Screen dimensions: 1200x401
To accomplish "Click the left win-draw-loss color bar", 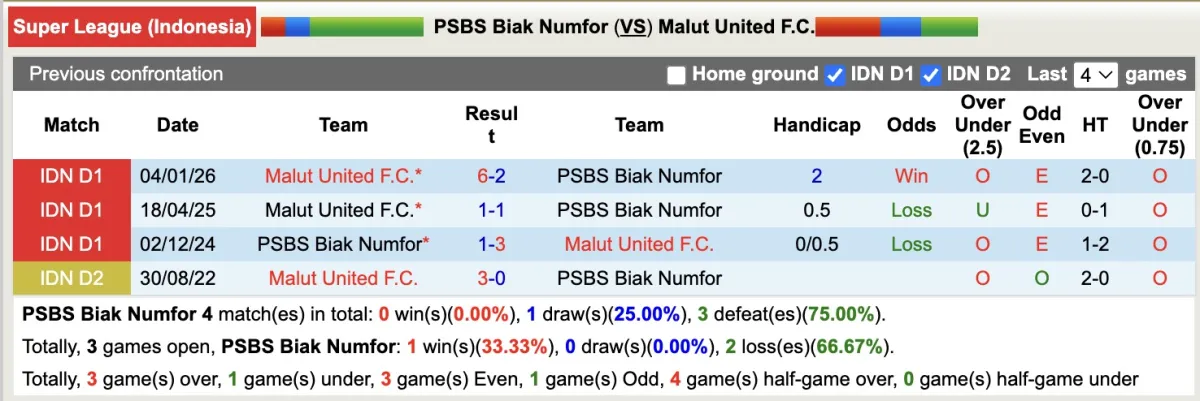I will (341, 27).
